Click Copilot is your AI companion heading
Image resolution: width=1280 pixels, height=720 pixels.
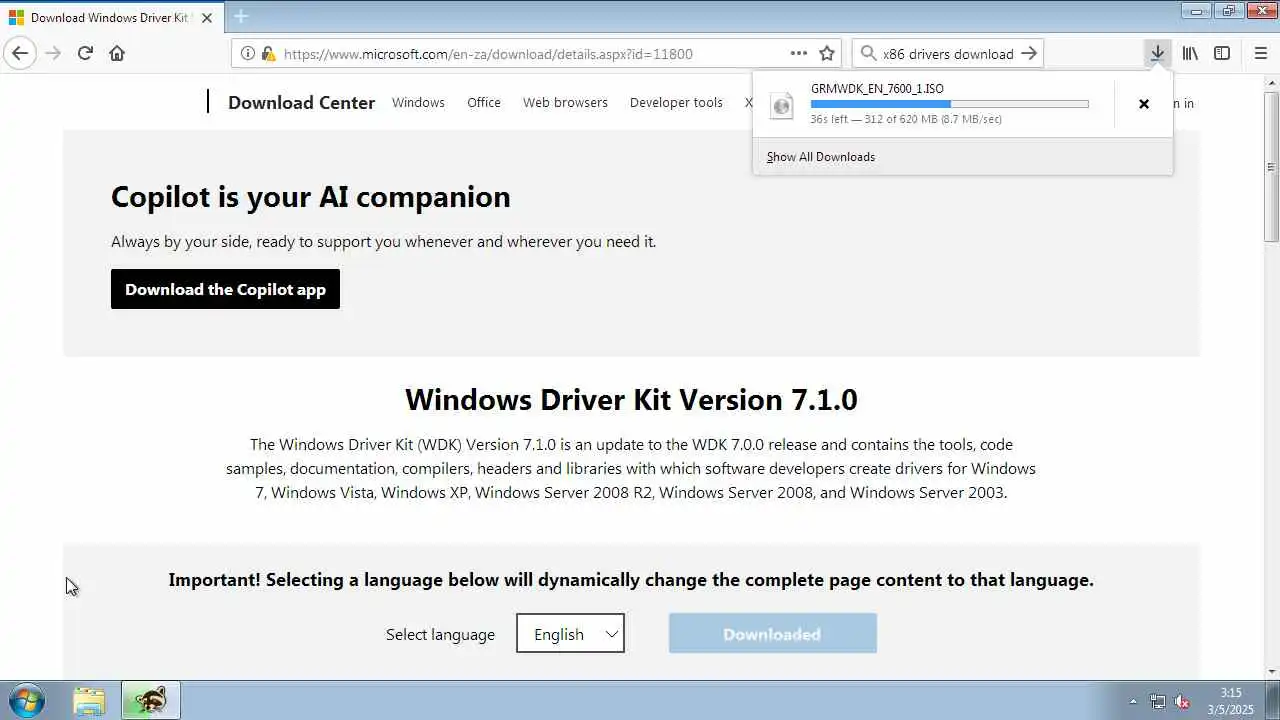click(x=311, y=197)
